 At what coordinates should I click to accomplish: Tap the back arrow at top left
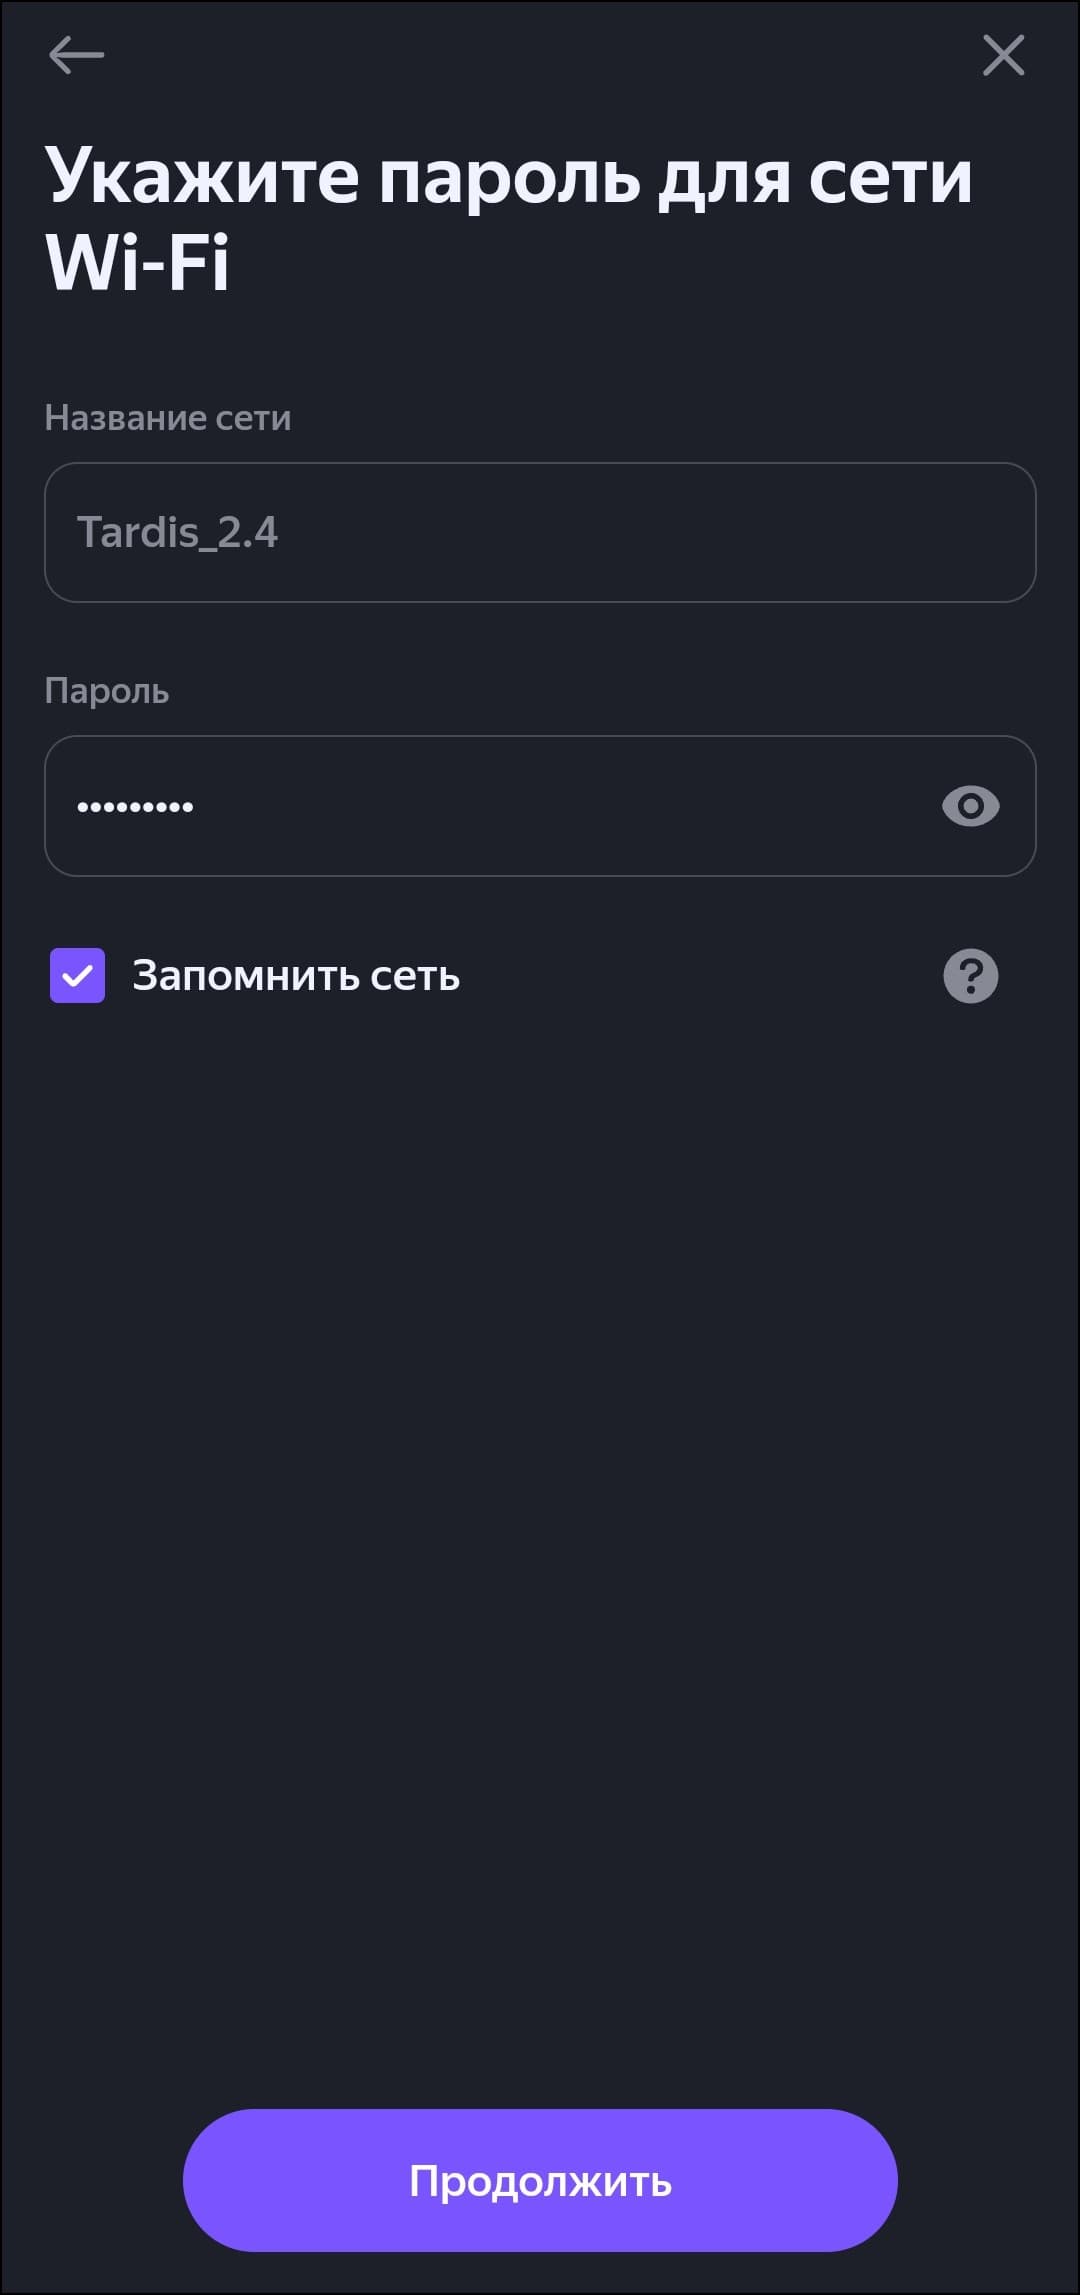(x=76, y=55)
